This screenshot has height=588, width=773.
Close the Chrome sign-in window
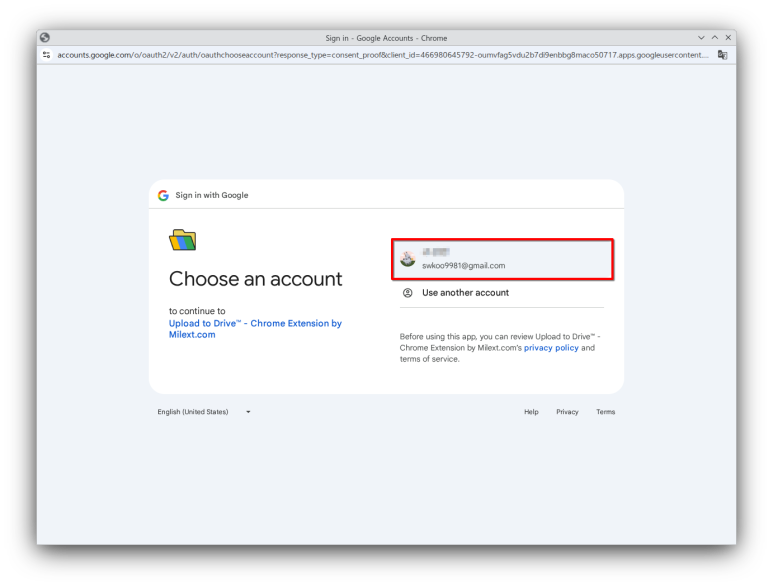[x=728, y=37]
